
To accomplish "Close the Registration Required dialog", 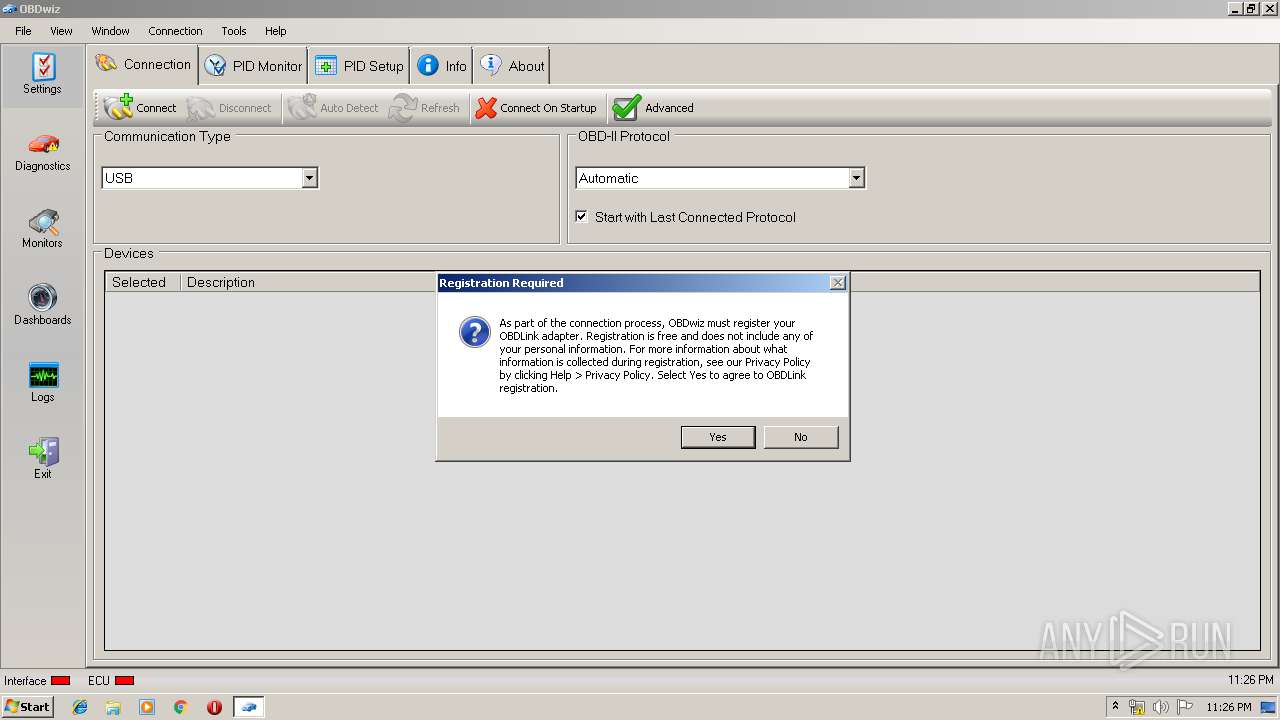I will pos(838,283).
